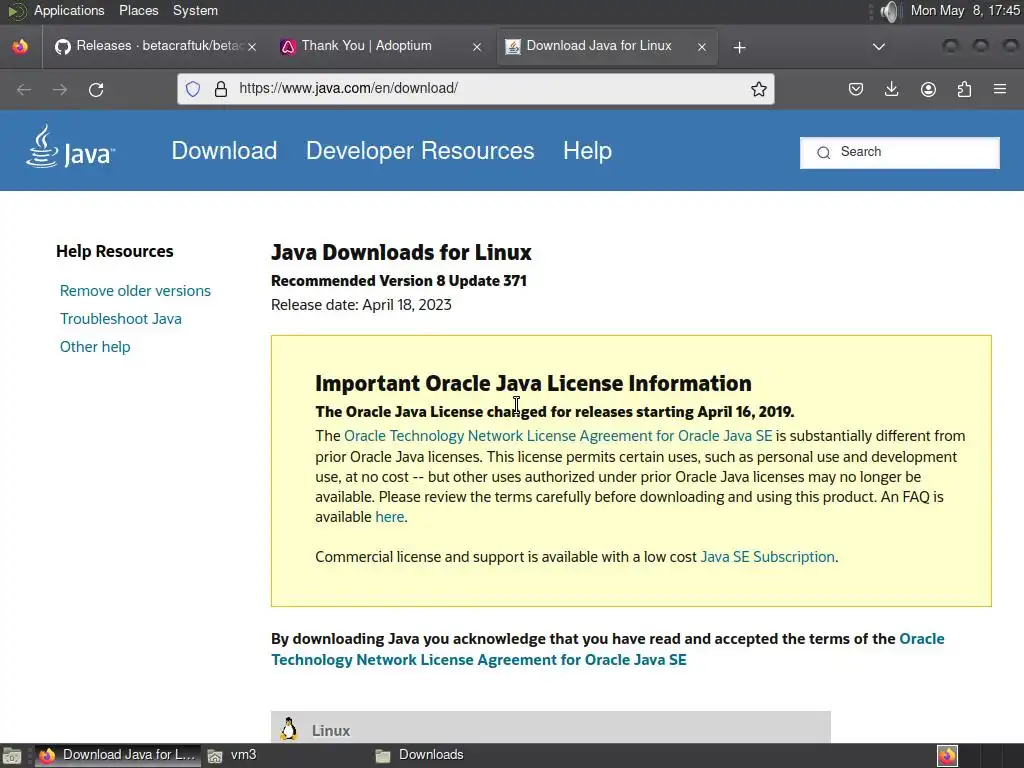Close the Thank You Adoptium tab
This screenshot has width=1024, height=768.
tap(477, 47)
